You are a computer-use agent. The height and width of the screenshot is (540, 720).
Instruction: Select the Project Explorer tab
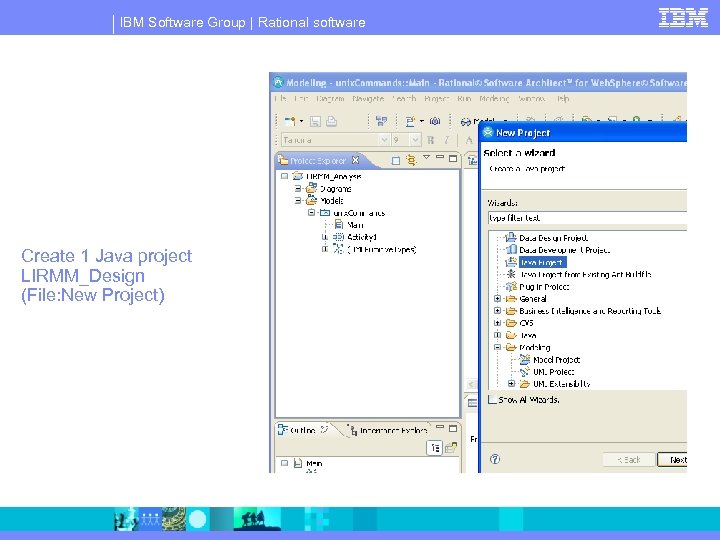click(312, 160)
